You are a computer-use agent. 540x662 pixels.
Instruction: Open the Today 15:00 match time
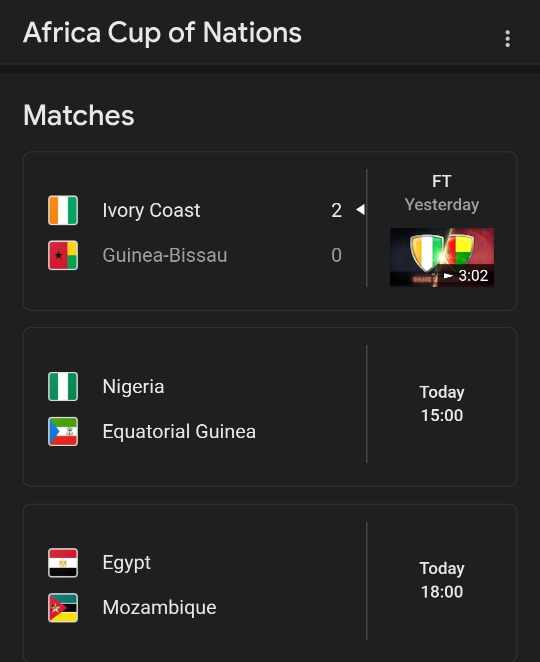click(x=442, y=404)
